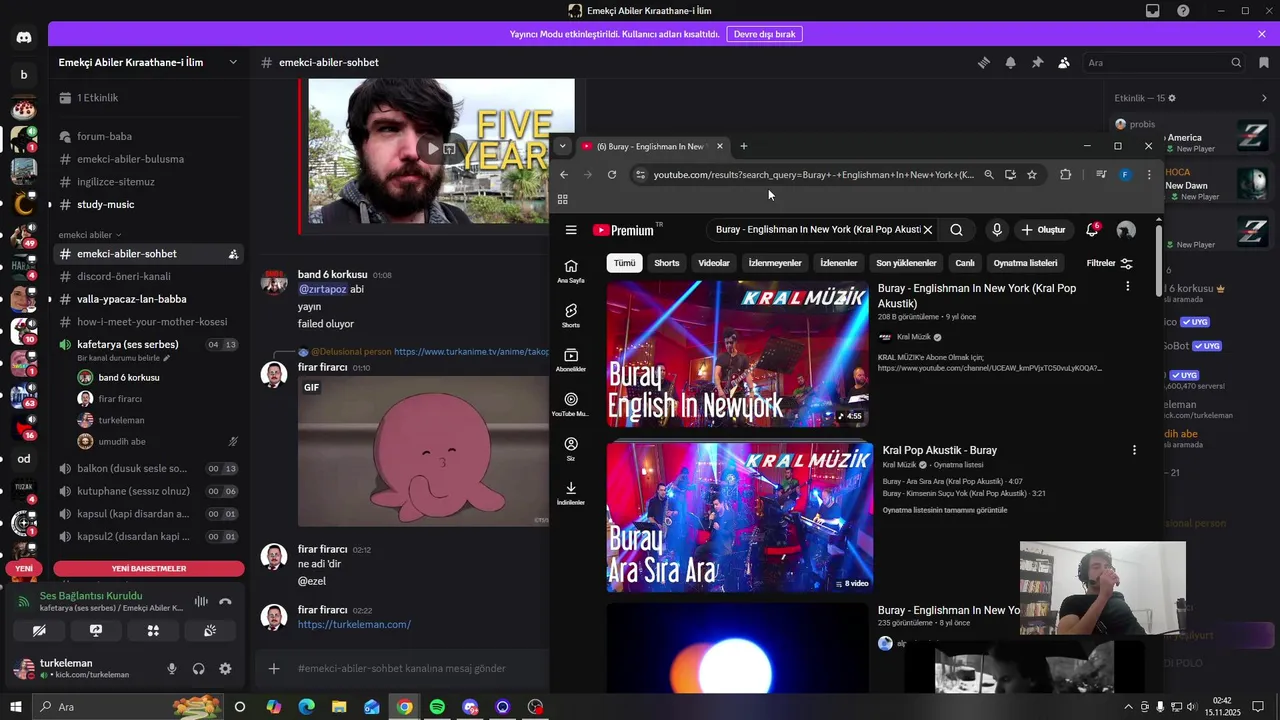Open the how-i-meet-your-mother-kosesi channel
The image size is (1280, 720).
[150, 322]
